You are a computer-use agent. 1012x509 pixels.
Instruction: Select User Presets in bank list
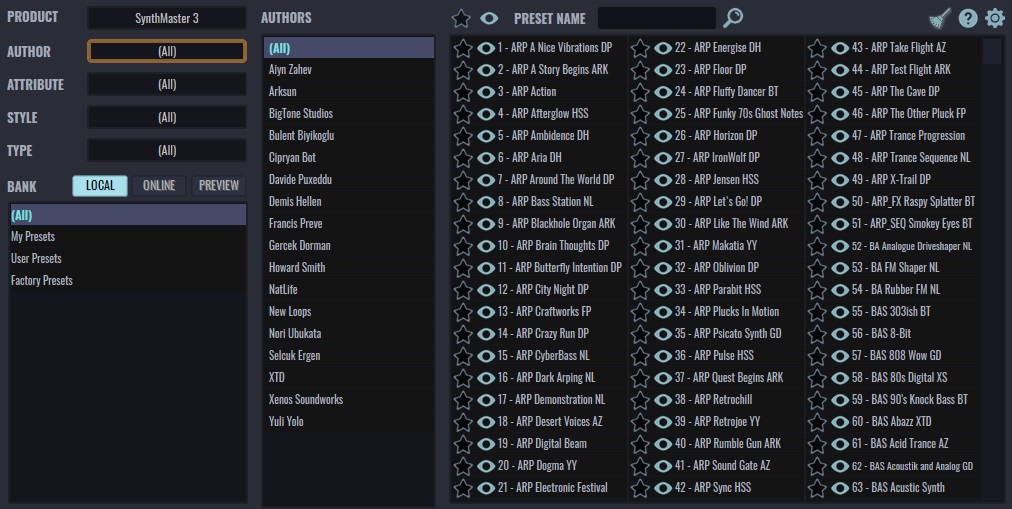(128, 259)
